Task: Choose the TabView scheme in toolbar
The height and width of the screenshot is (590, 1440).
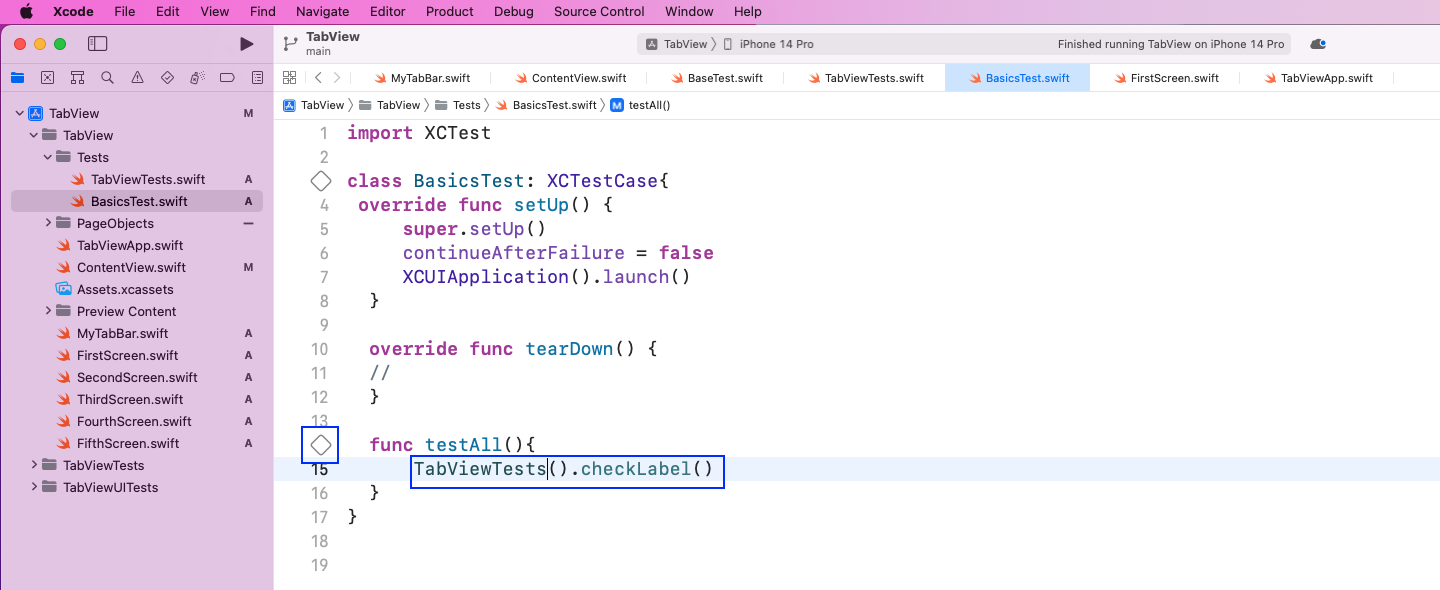Action: point(677,44)
